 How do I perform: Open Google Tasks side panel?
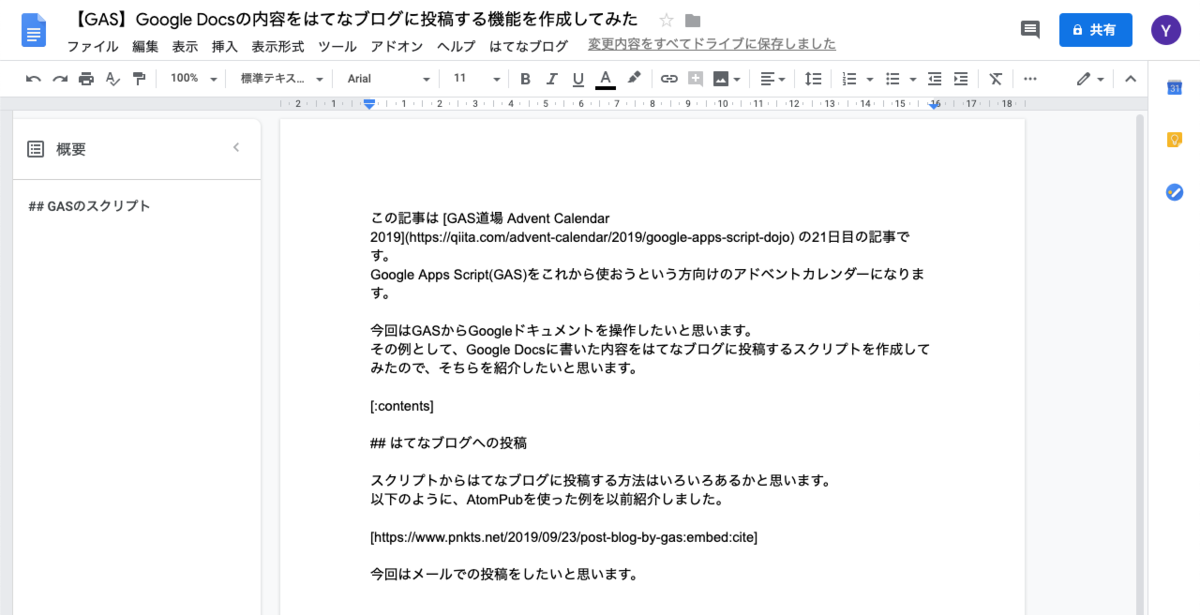coord(1175,192)
